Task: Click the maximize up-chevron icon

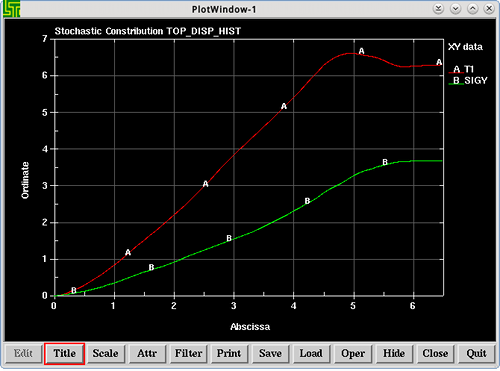Action: [472, 9]
